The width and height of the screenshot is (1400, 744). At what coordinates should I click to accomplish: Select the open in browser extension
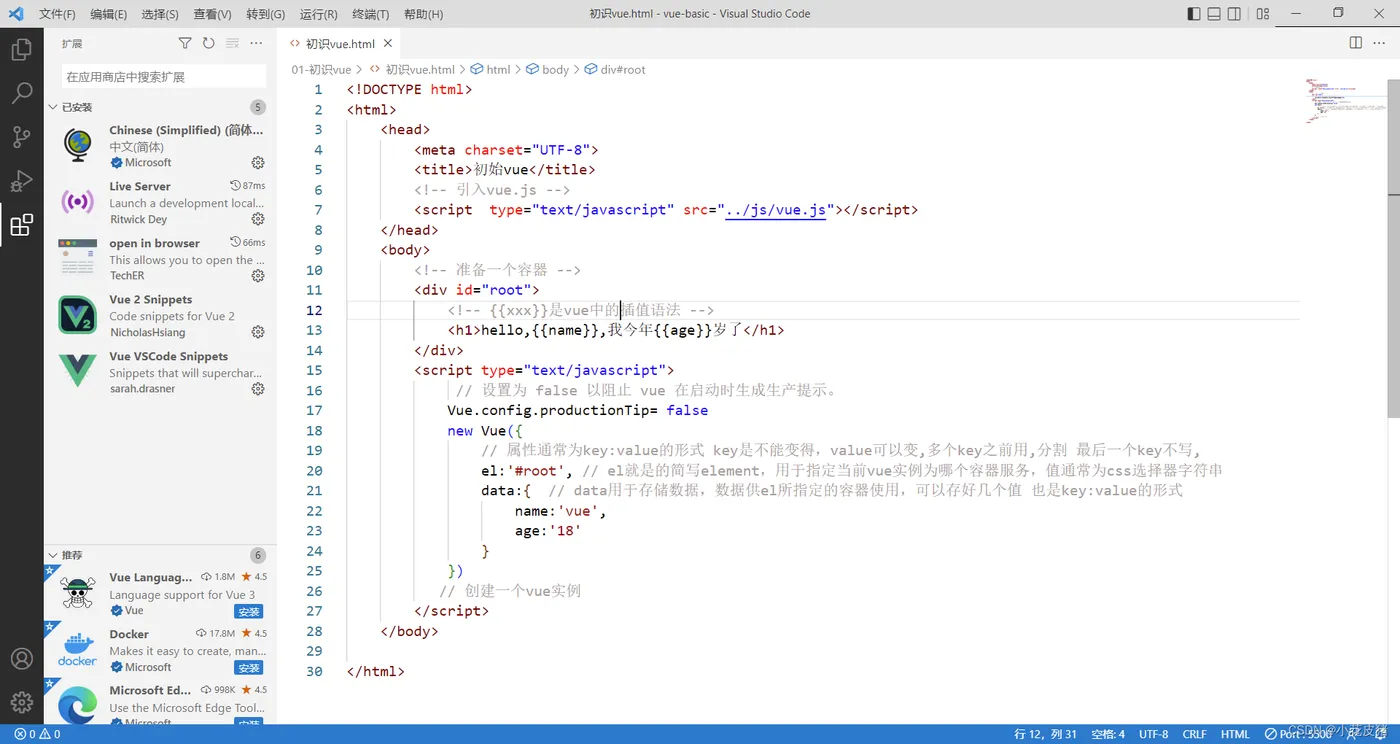pos(160,259)
